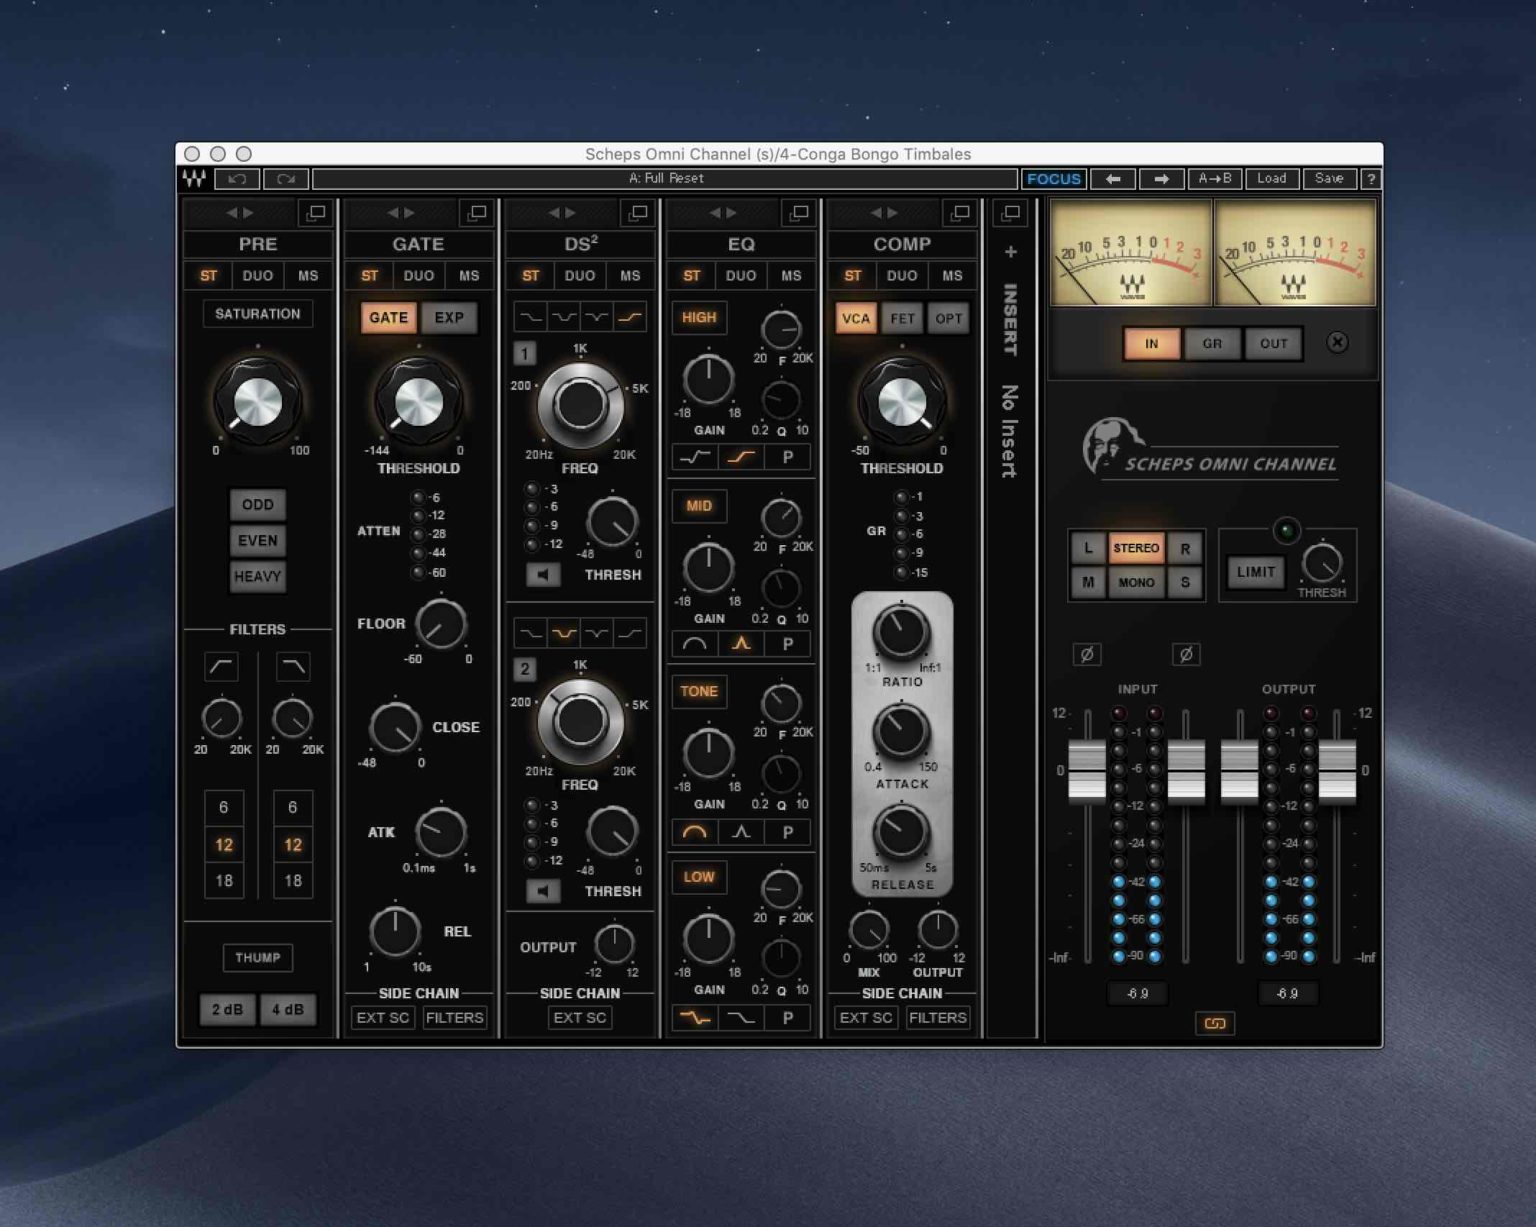This screenshot has height=1227, width=1536.
Task: Switch the meter to GR view
Action: click(1212, 344)
